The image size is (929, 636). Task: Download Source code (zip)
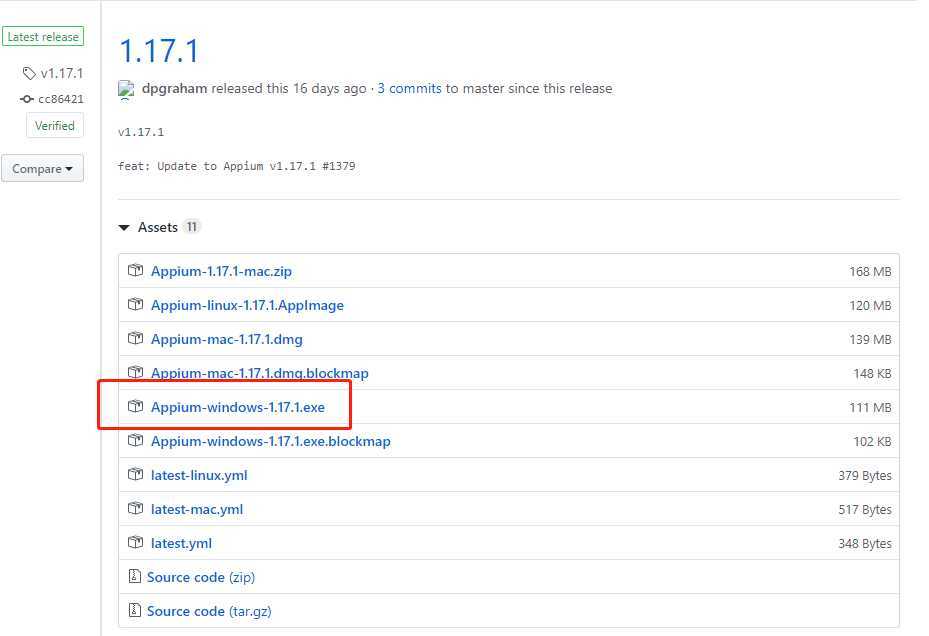(x=201, y=577)
